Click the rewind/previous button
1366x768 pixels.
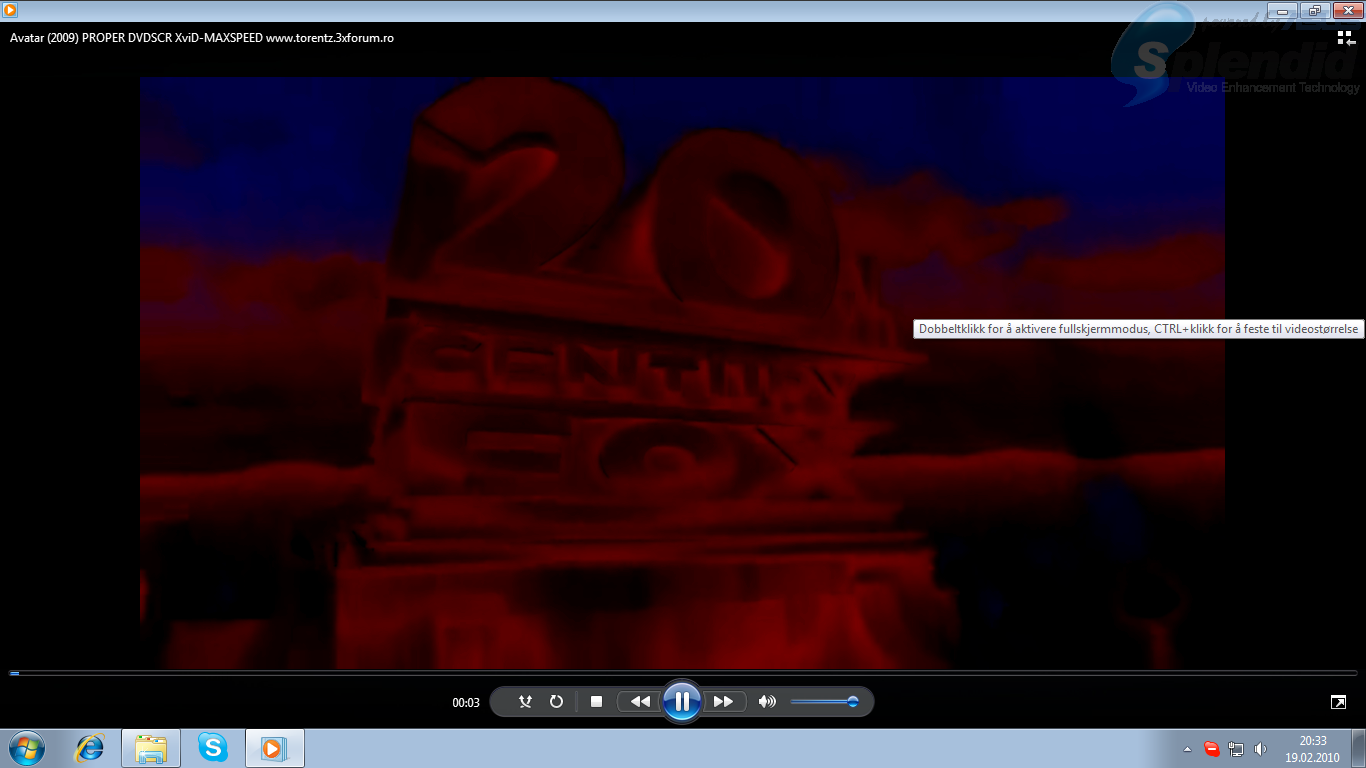640,702
